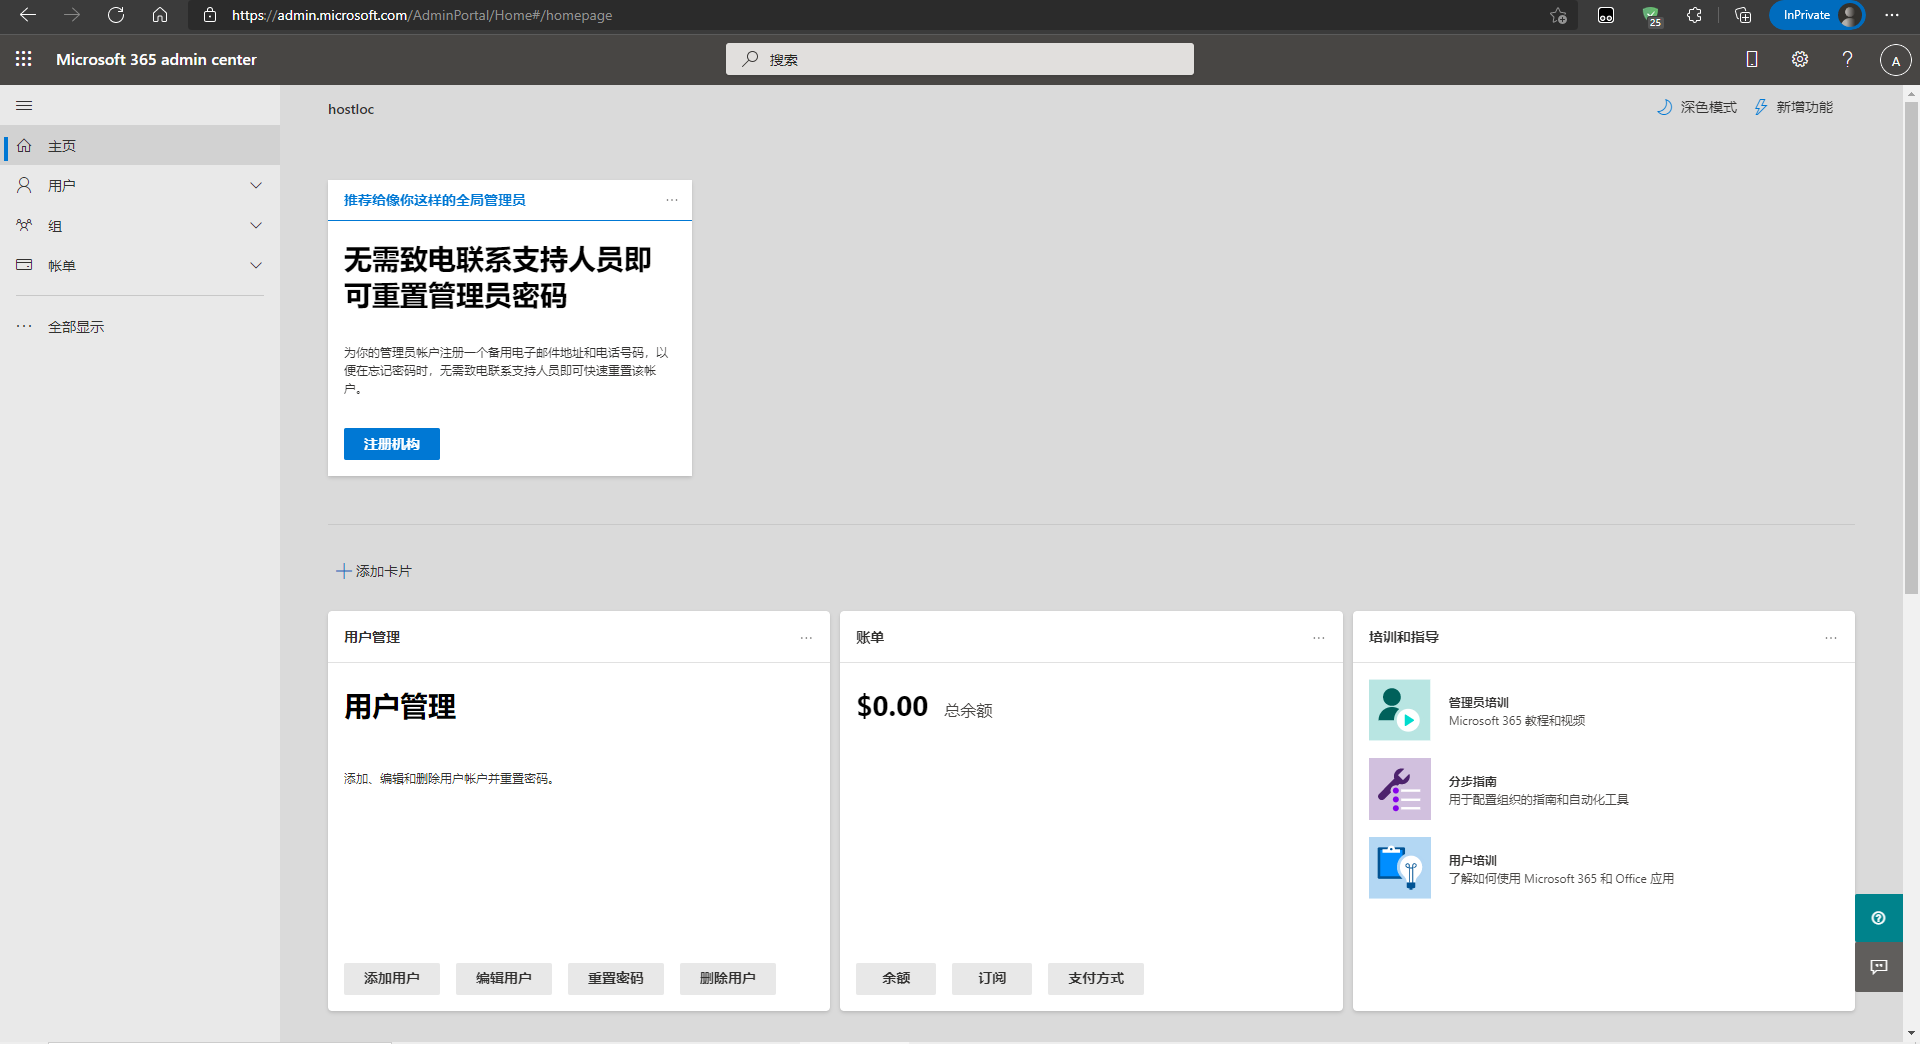Open the shield extension icon with 25 badge
The image size is (1920, 1044).
1651,15
